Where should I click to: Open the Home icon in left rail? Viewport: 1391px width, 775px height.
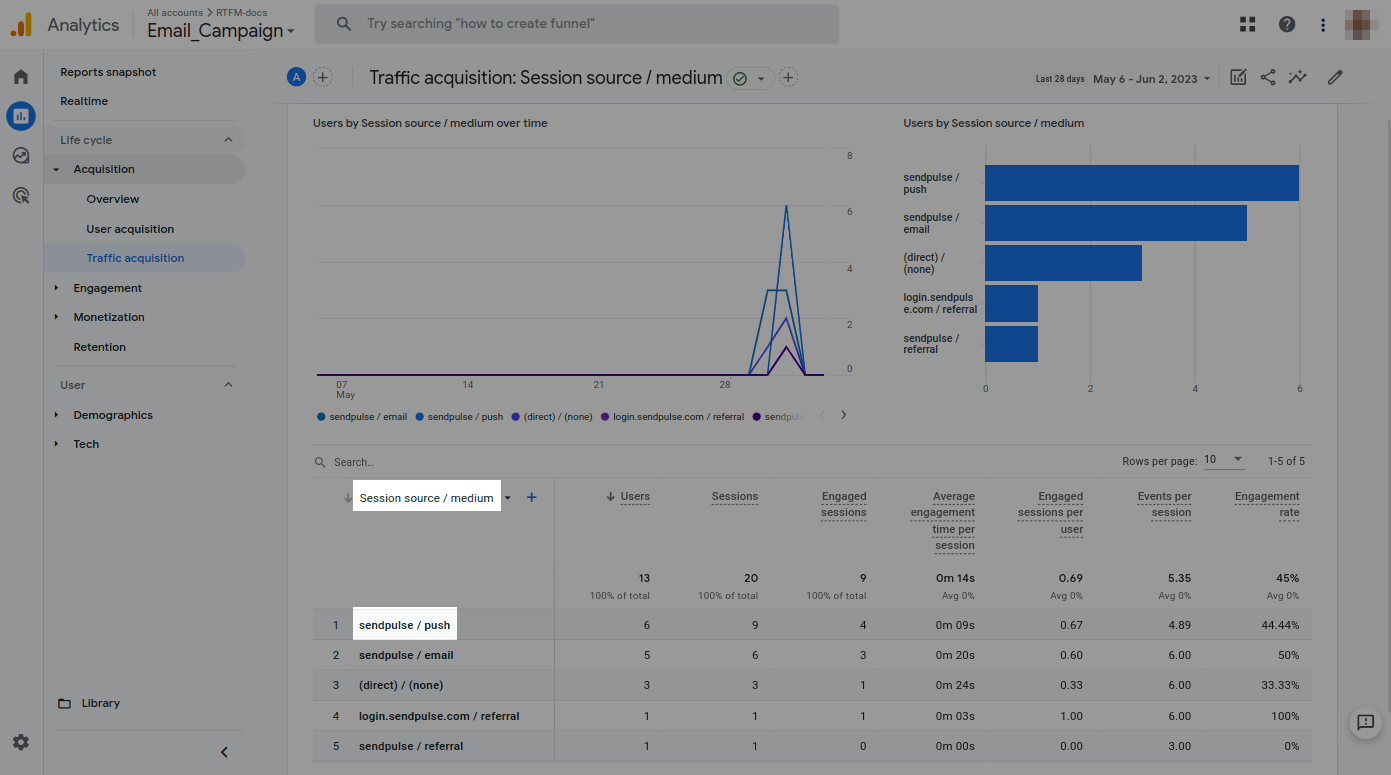point(21,77)
